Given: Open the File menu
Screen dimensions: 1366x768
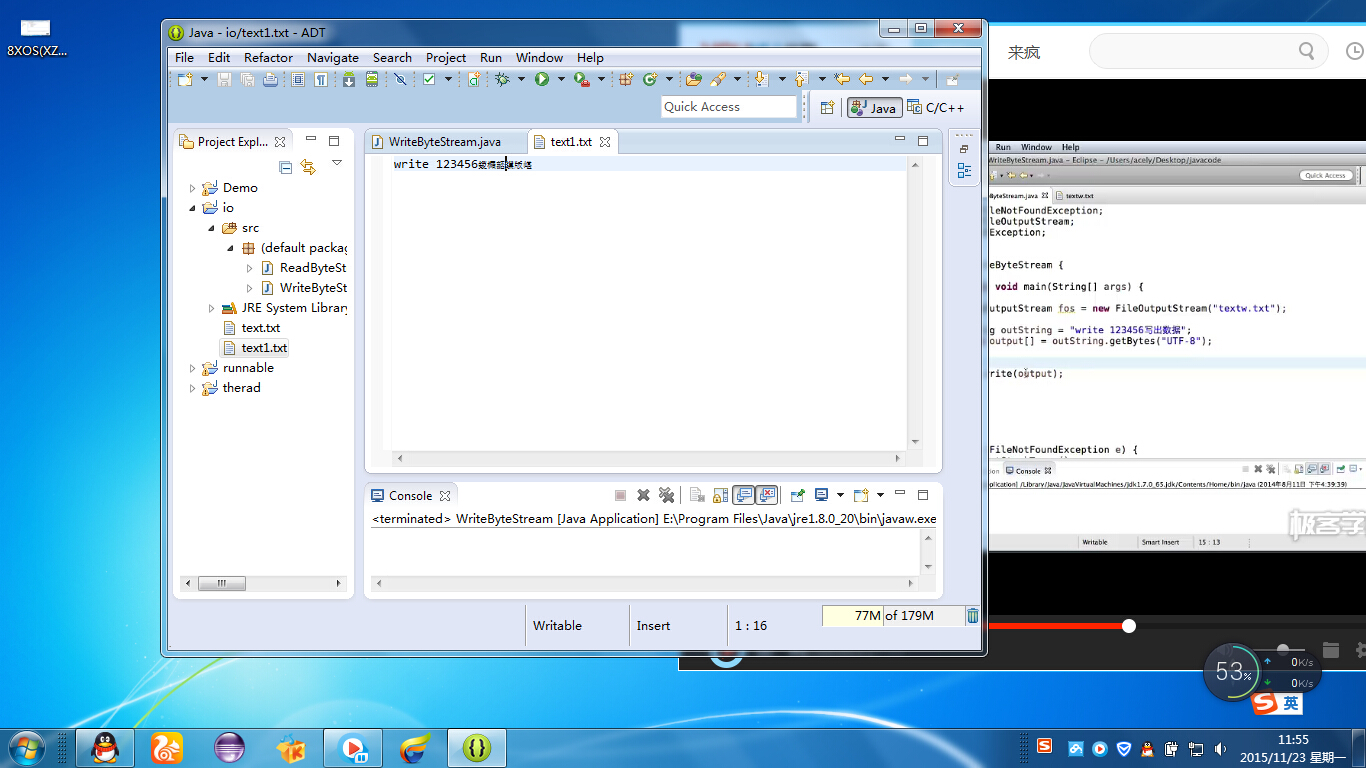Looking at the screenshot, I should coord(185,57).
